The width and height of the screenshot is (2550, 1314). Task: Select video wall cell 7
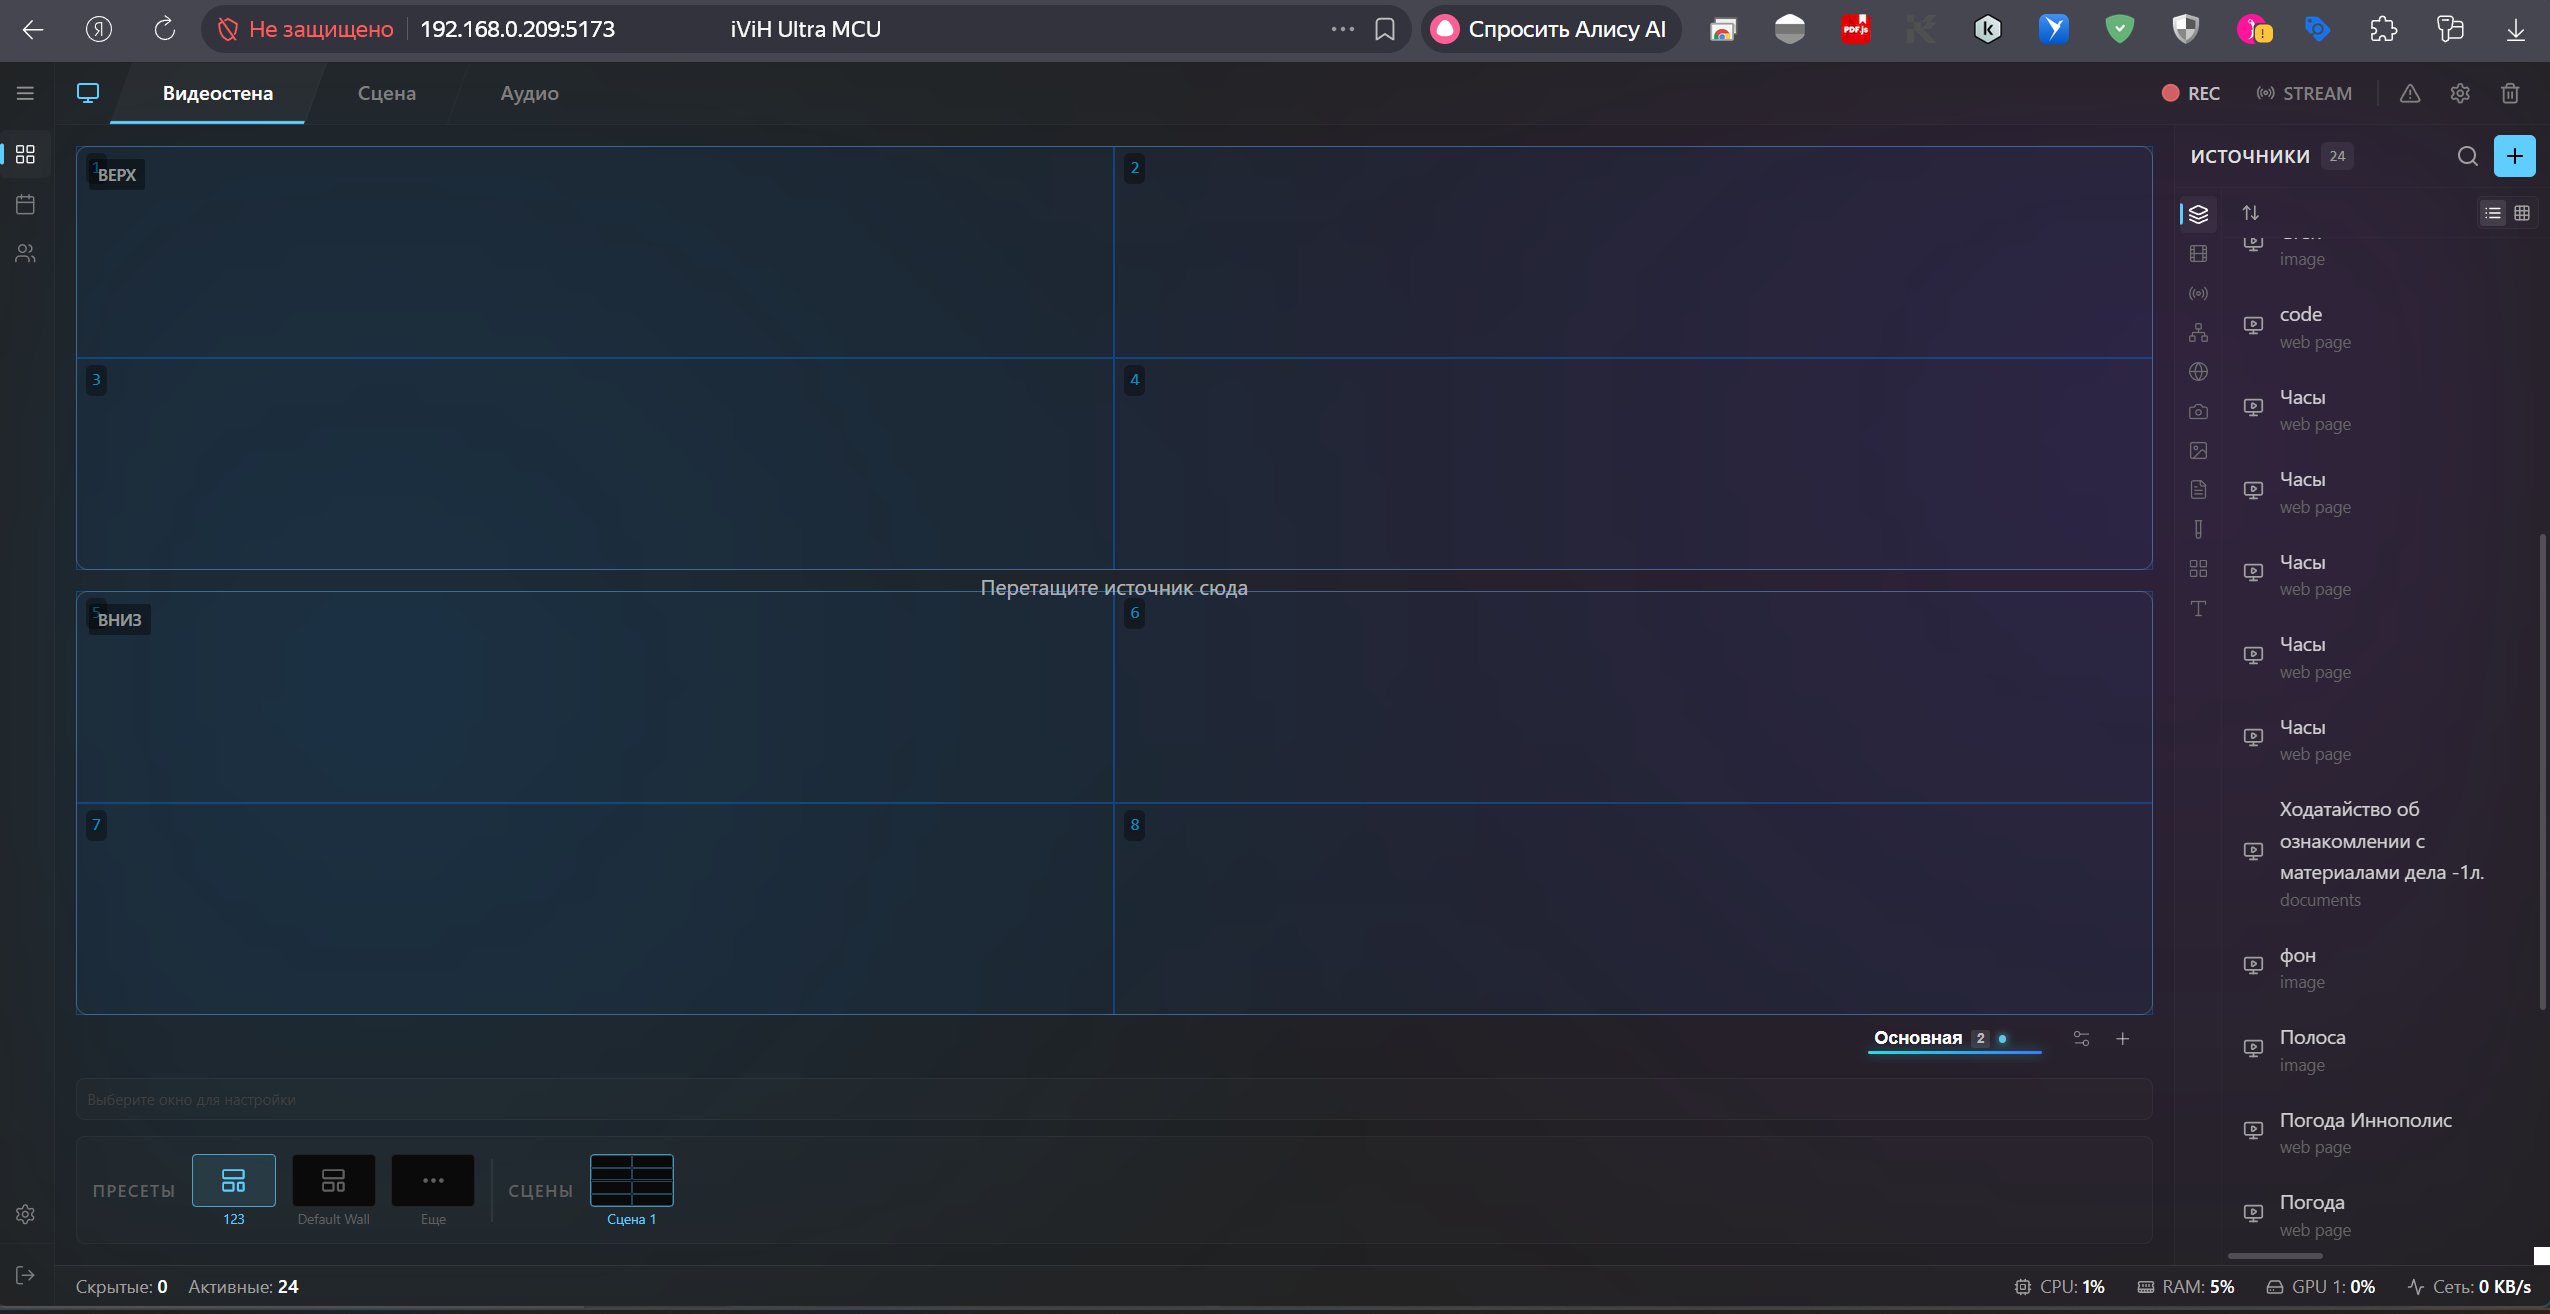pyautogui.click(x=595, y=909)
